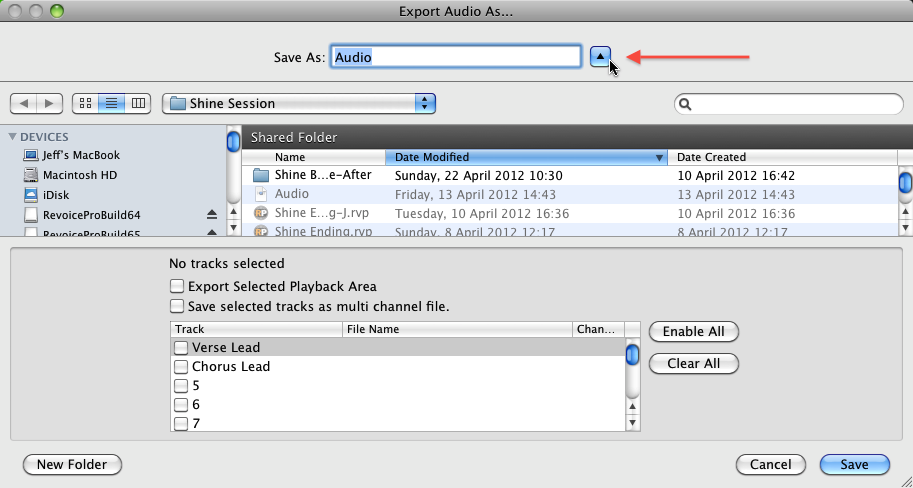Check the Chorus Lead track checkbox
Screen dimensions: 913x488
181,367
